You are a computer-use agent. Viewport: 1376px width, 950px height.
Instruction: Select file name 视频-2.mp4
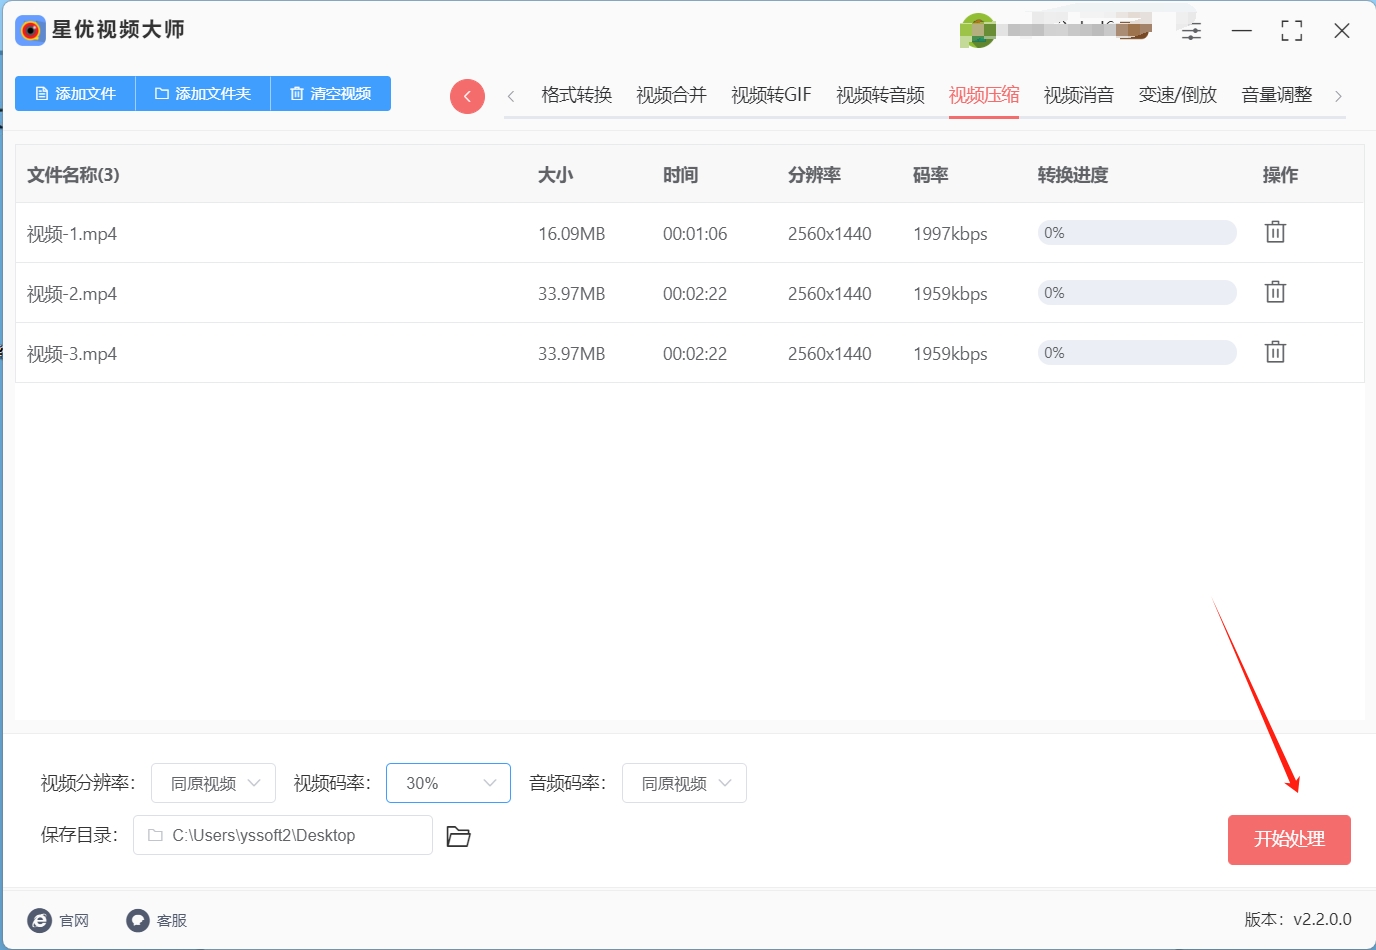pos(72,294)
